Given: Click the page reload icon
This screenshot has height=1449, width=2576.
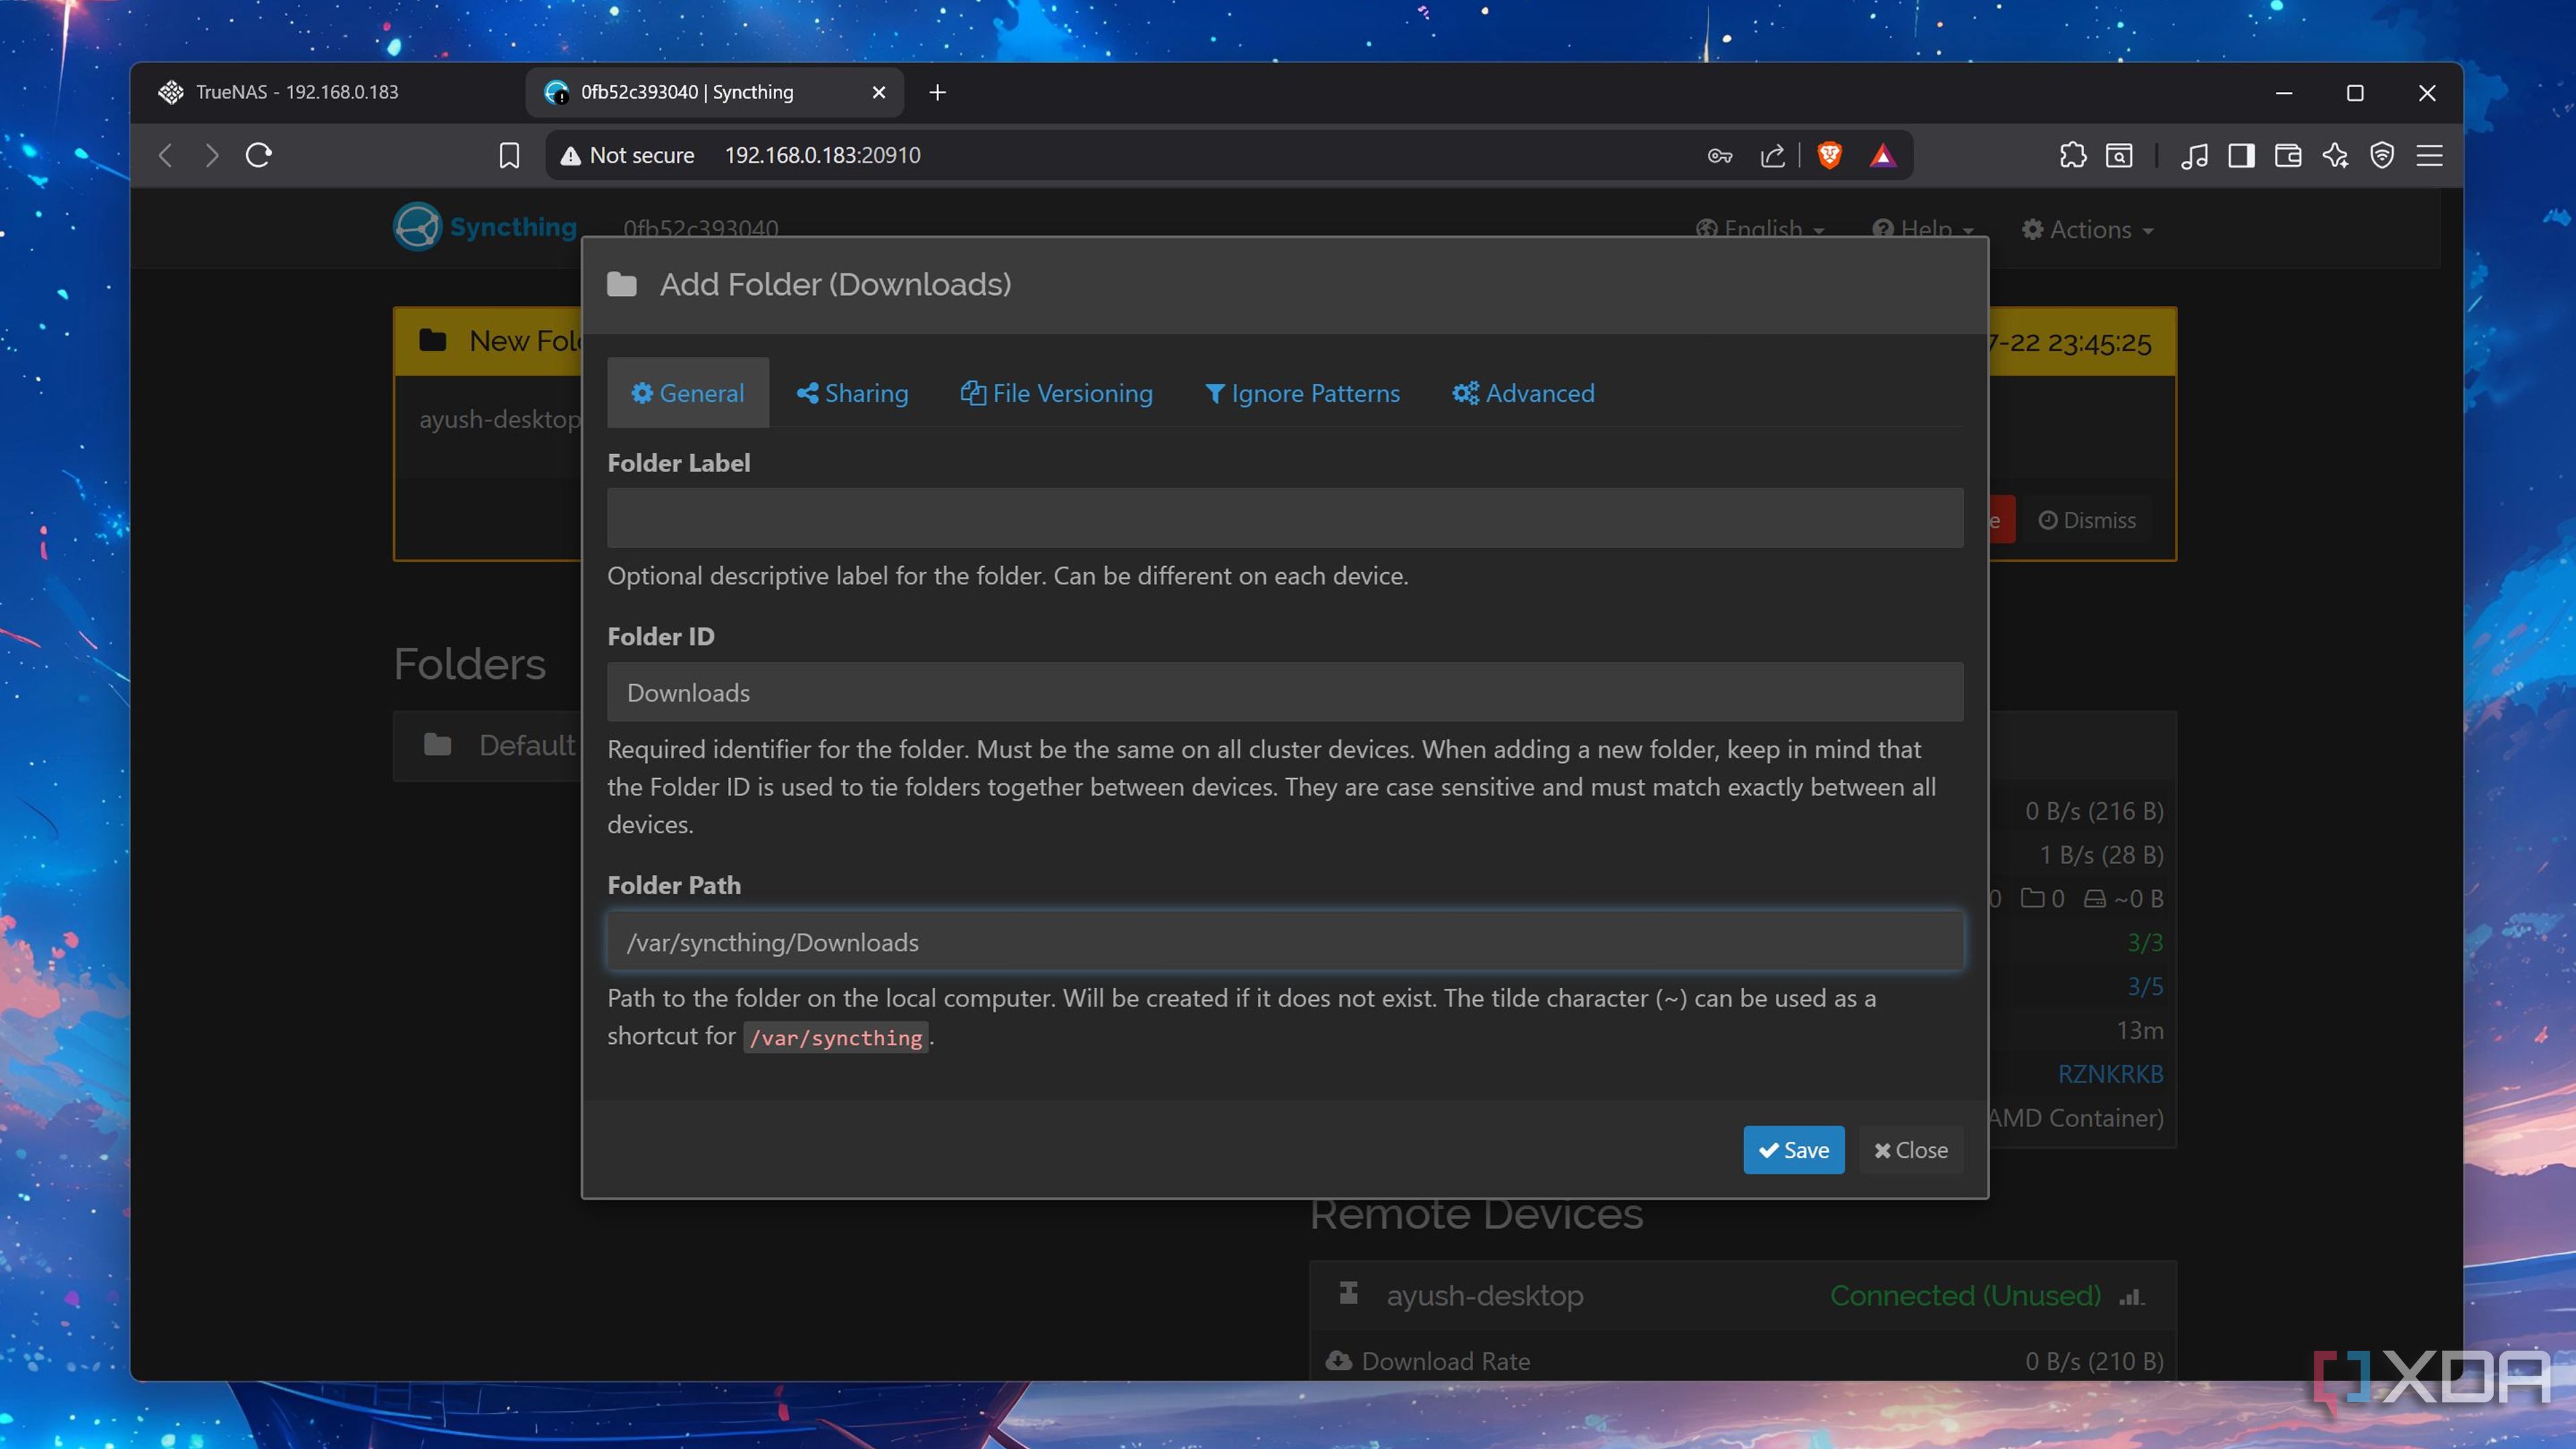Looking at the screenshot, I should point(260,156).
